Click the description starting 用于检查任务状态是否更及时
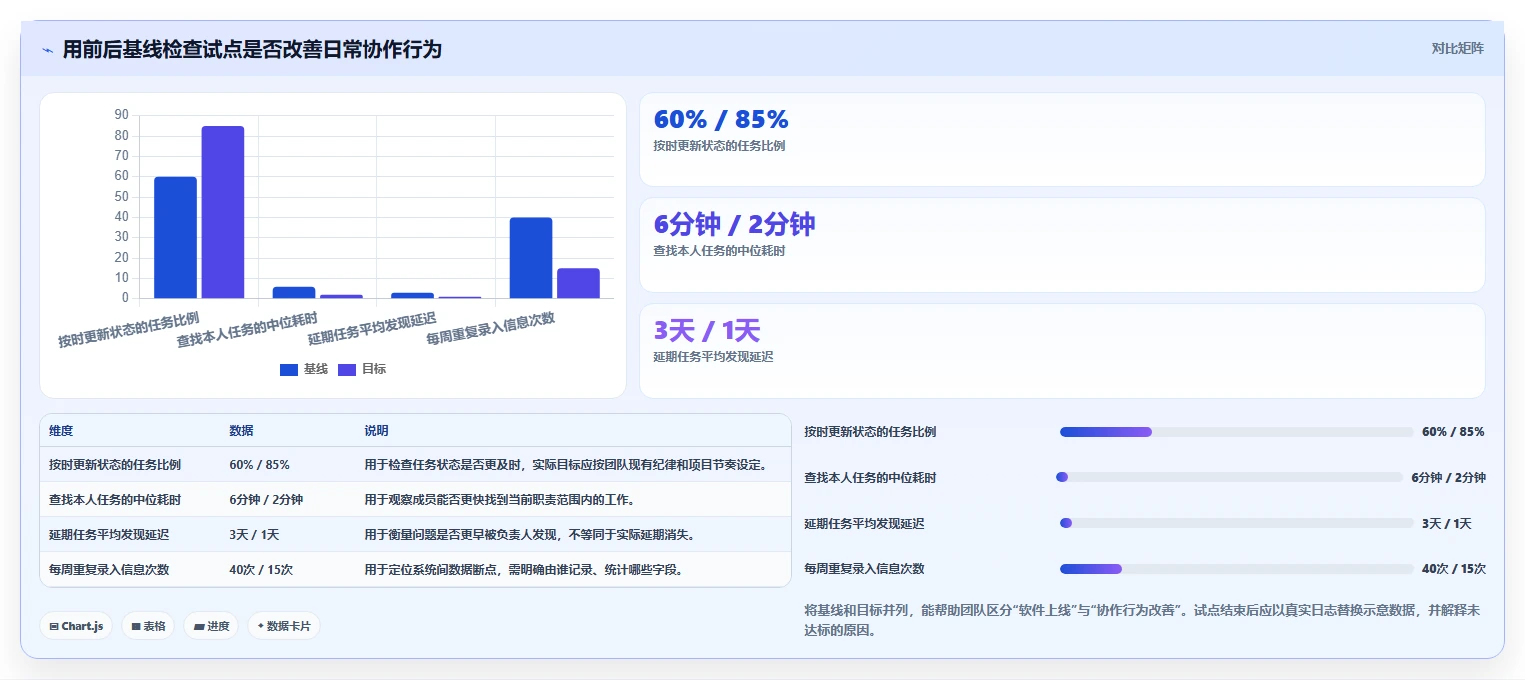Image resolution: width=1525 pixels, height=680 pixels. pos(566,465)
